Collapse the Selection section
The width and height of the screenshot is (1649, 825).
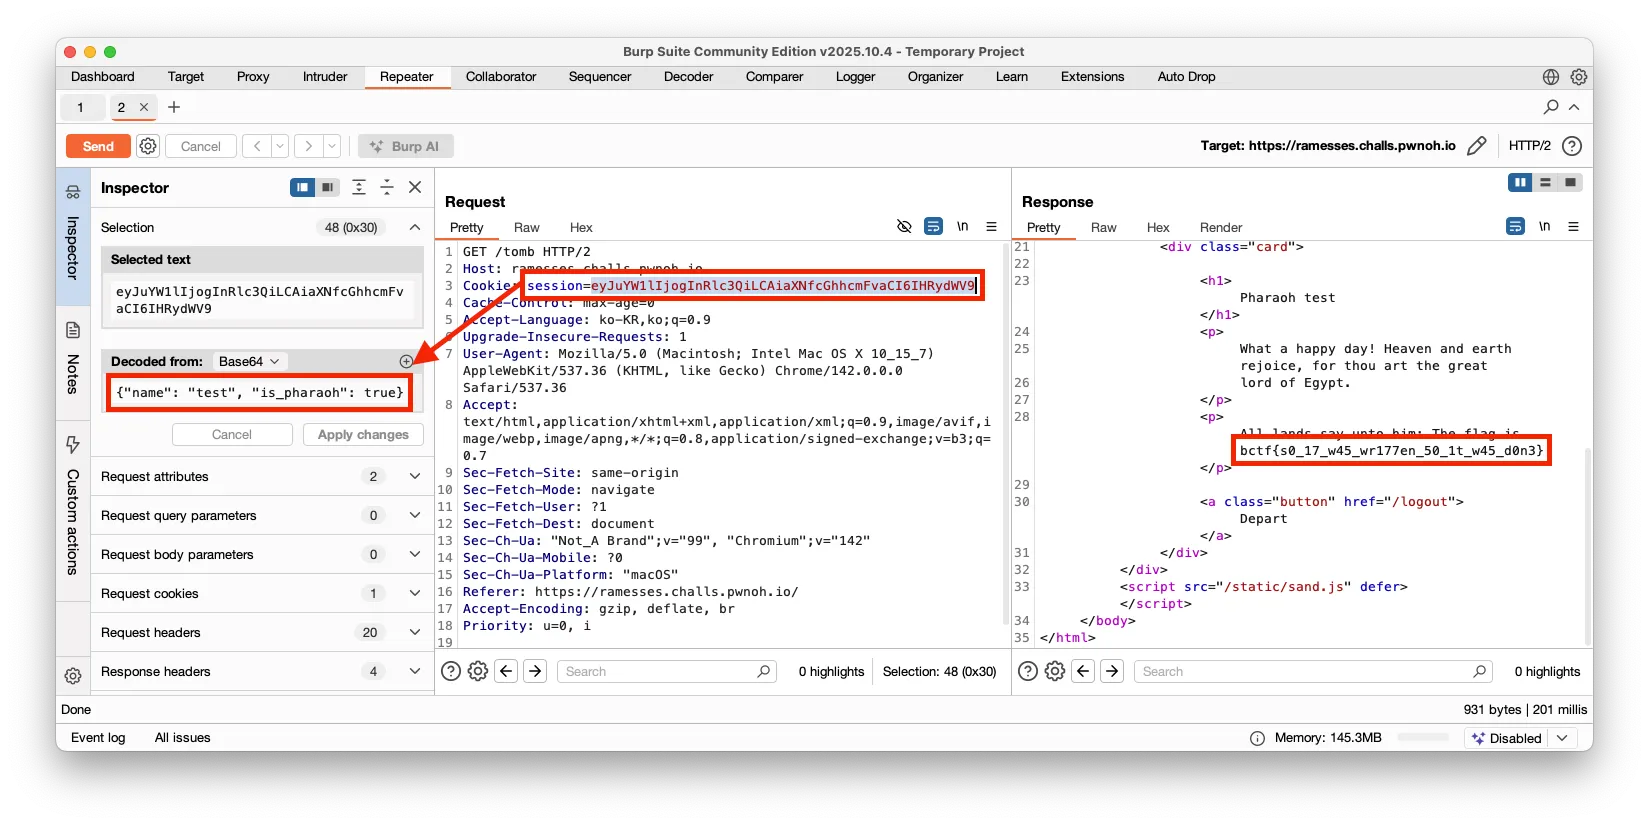(415, 227)
